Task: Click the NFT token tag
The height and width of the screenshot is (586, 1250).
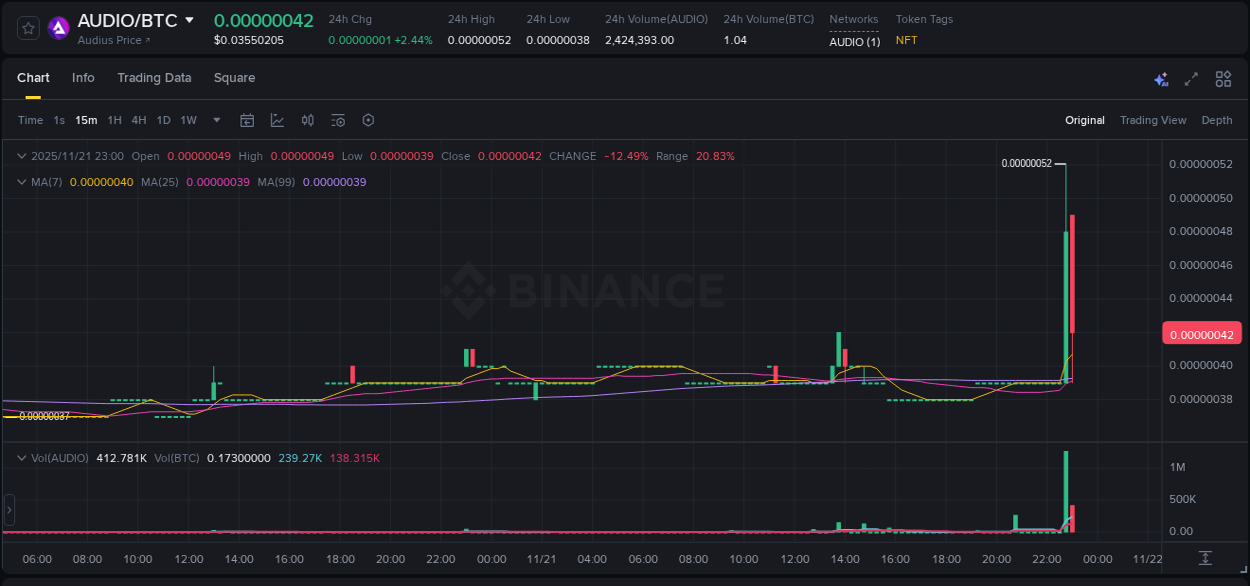Action: (x=905, y=40)
